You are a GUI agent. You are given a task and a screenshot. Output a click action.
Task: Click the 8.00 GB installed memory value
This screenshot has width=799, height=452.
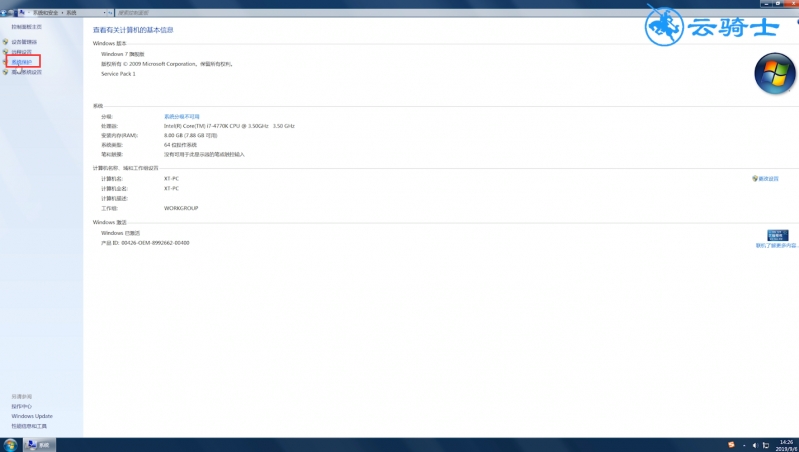pos(191,136)
